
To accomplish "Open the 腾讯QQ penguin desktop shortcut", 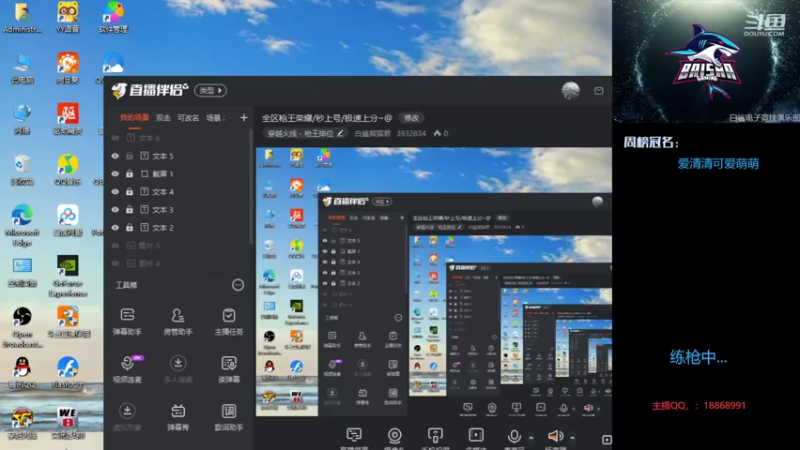I will point(22,373).
